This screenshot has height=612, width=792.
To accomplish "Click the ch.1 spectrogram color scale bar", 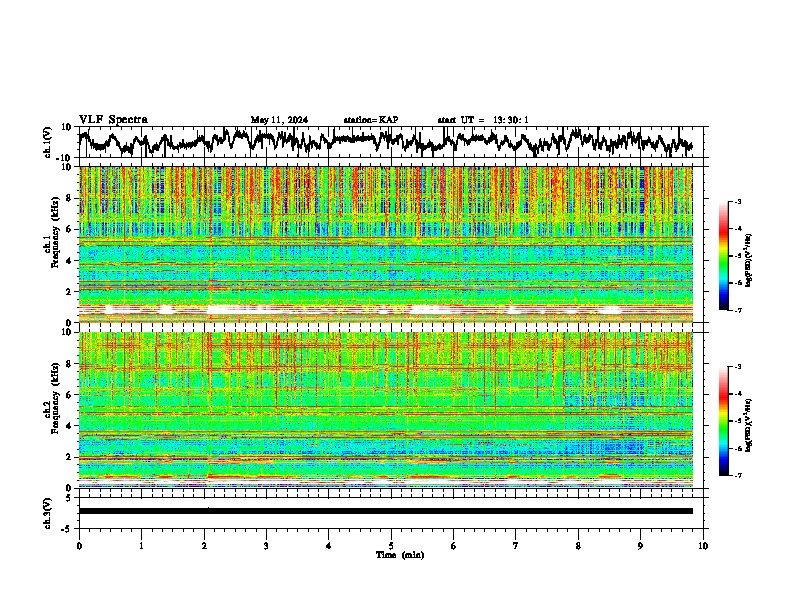I will click(723, 256).
